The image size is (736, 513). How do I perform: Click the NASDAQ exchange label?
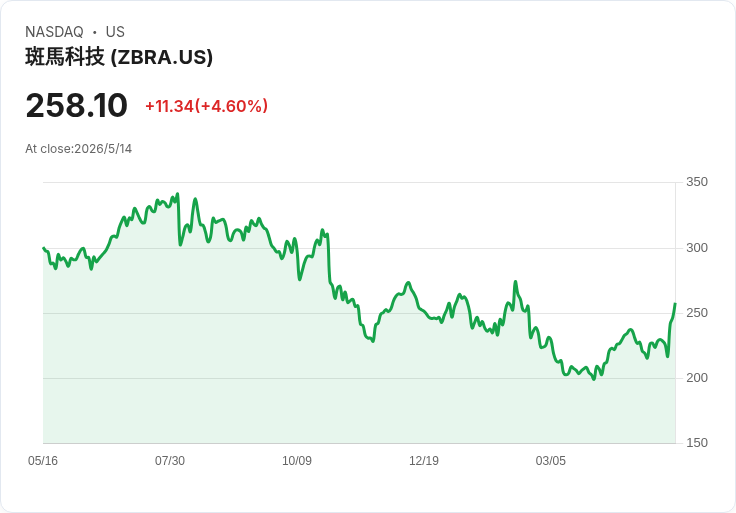[x=54, y=32]
